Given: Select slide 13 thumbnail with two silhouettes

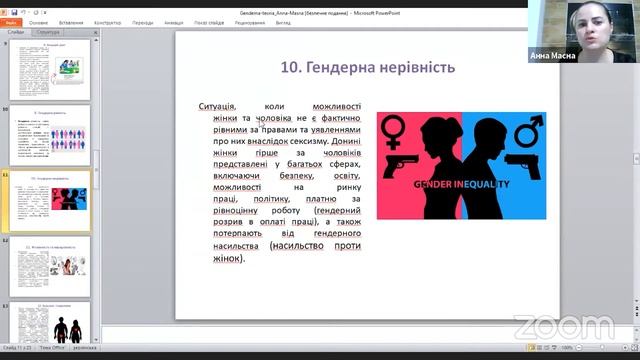Looking at the screenshot, I should (50, 322).
